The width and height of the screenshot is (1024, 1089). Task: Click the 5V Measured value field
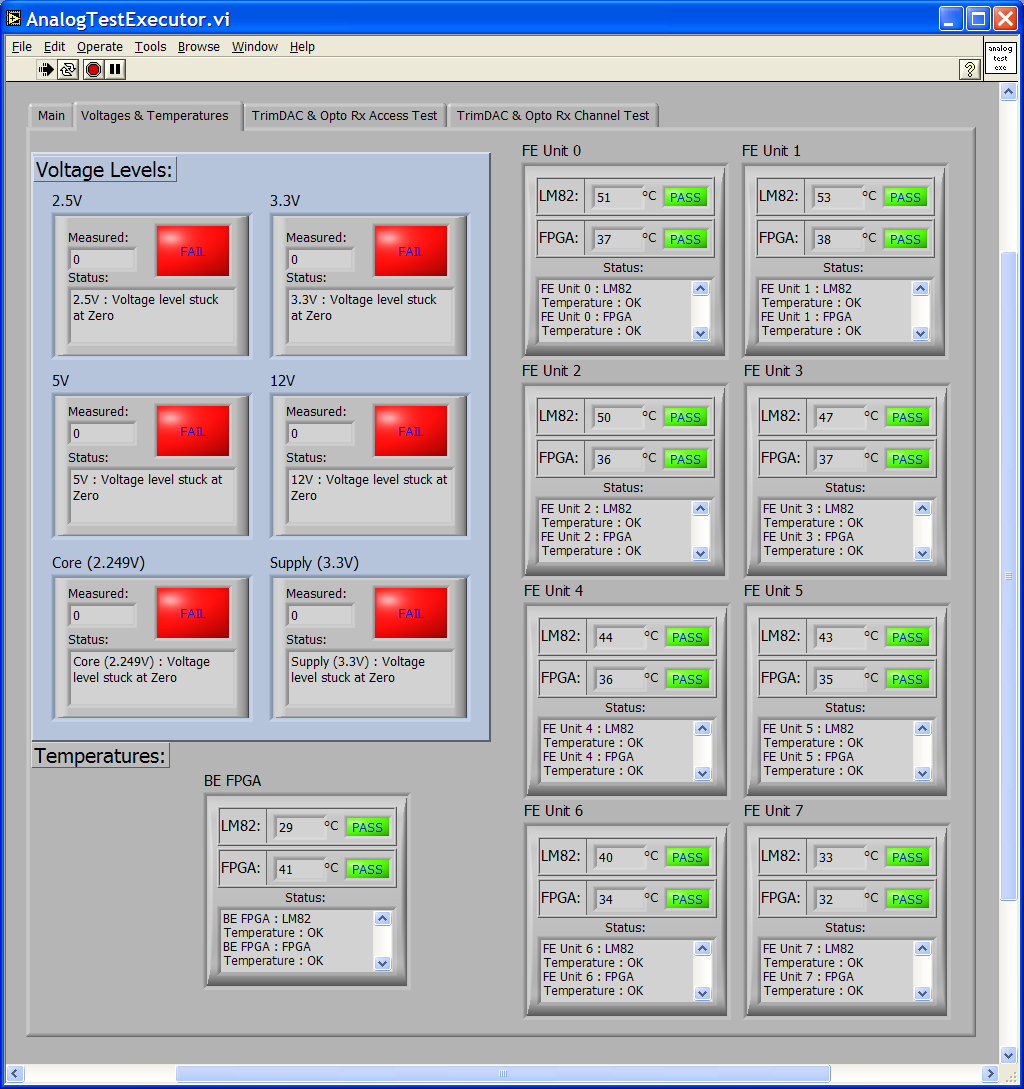click(x=102, y=434)
